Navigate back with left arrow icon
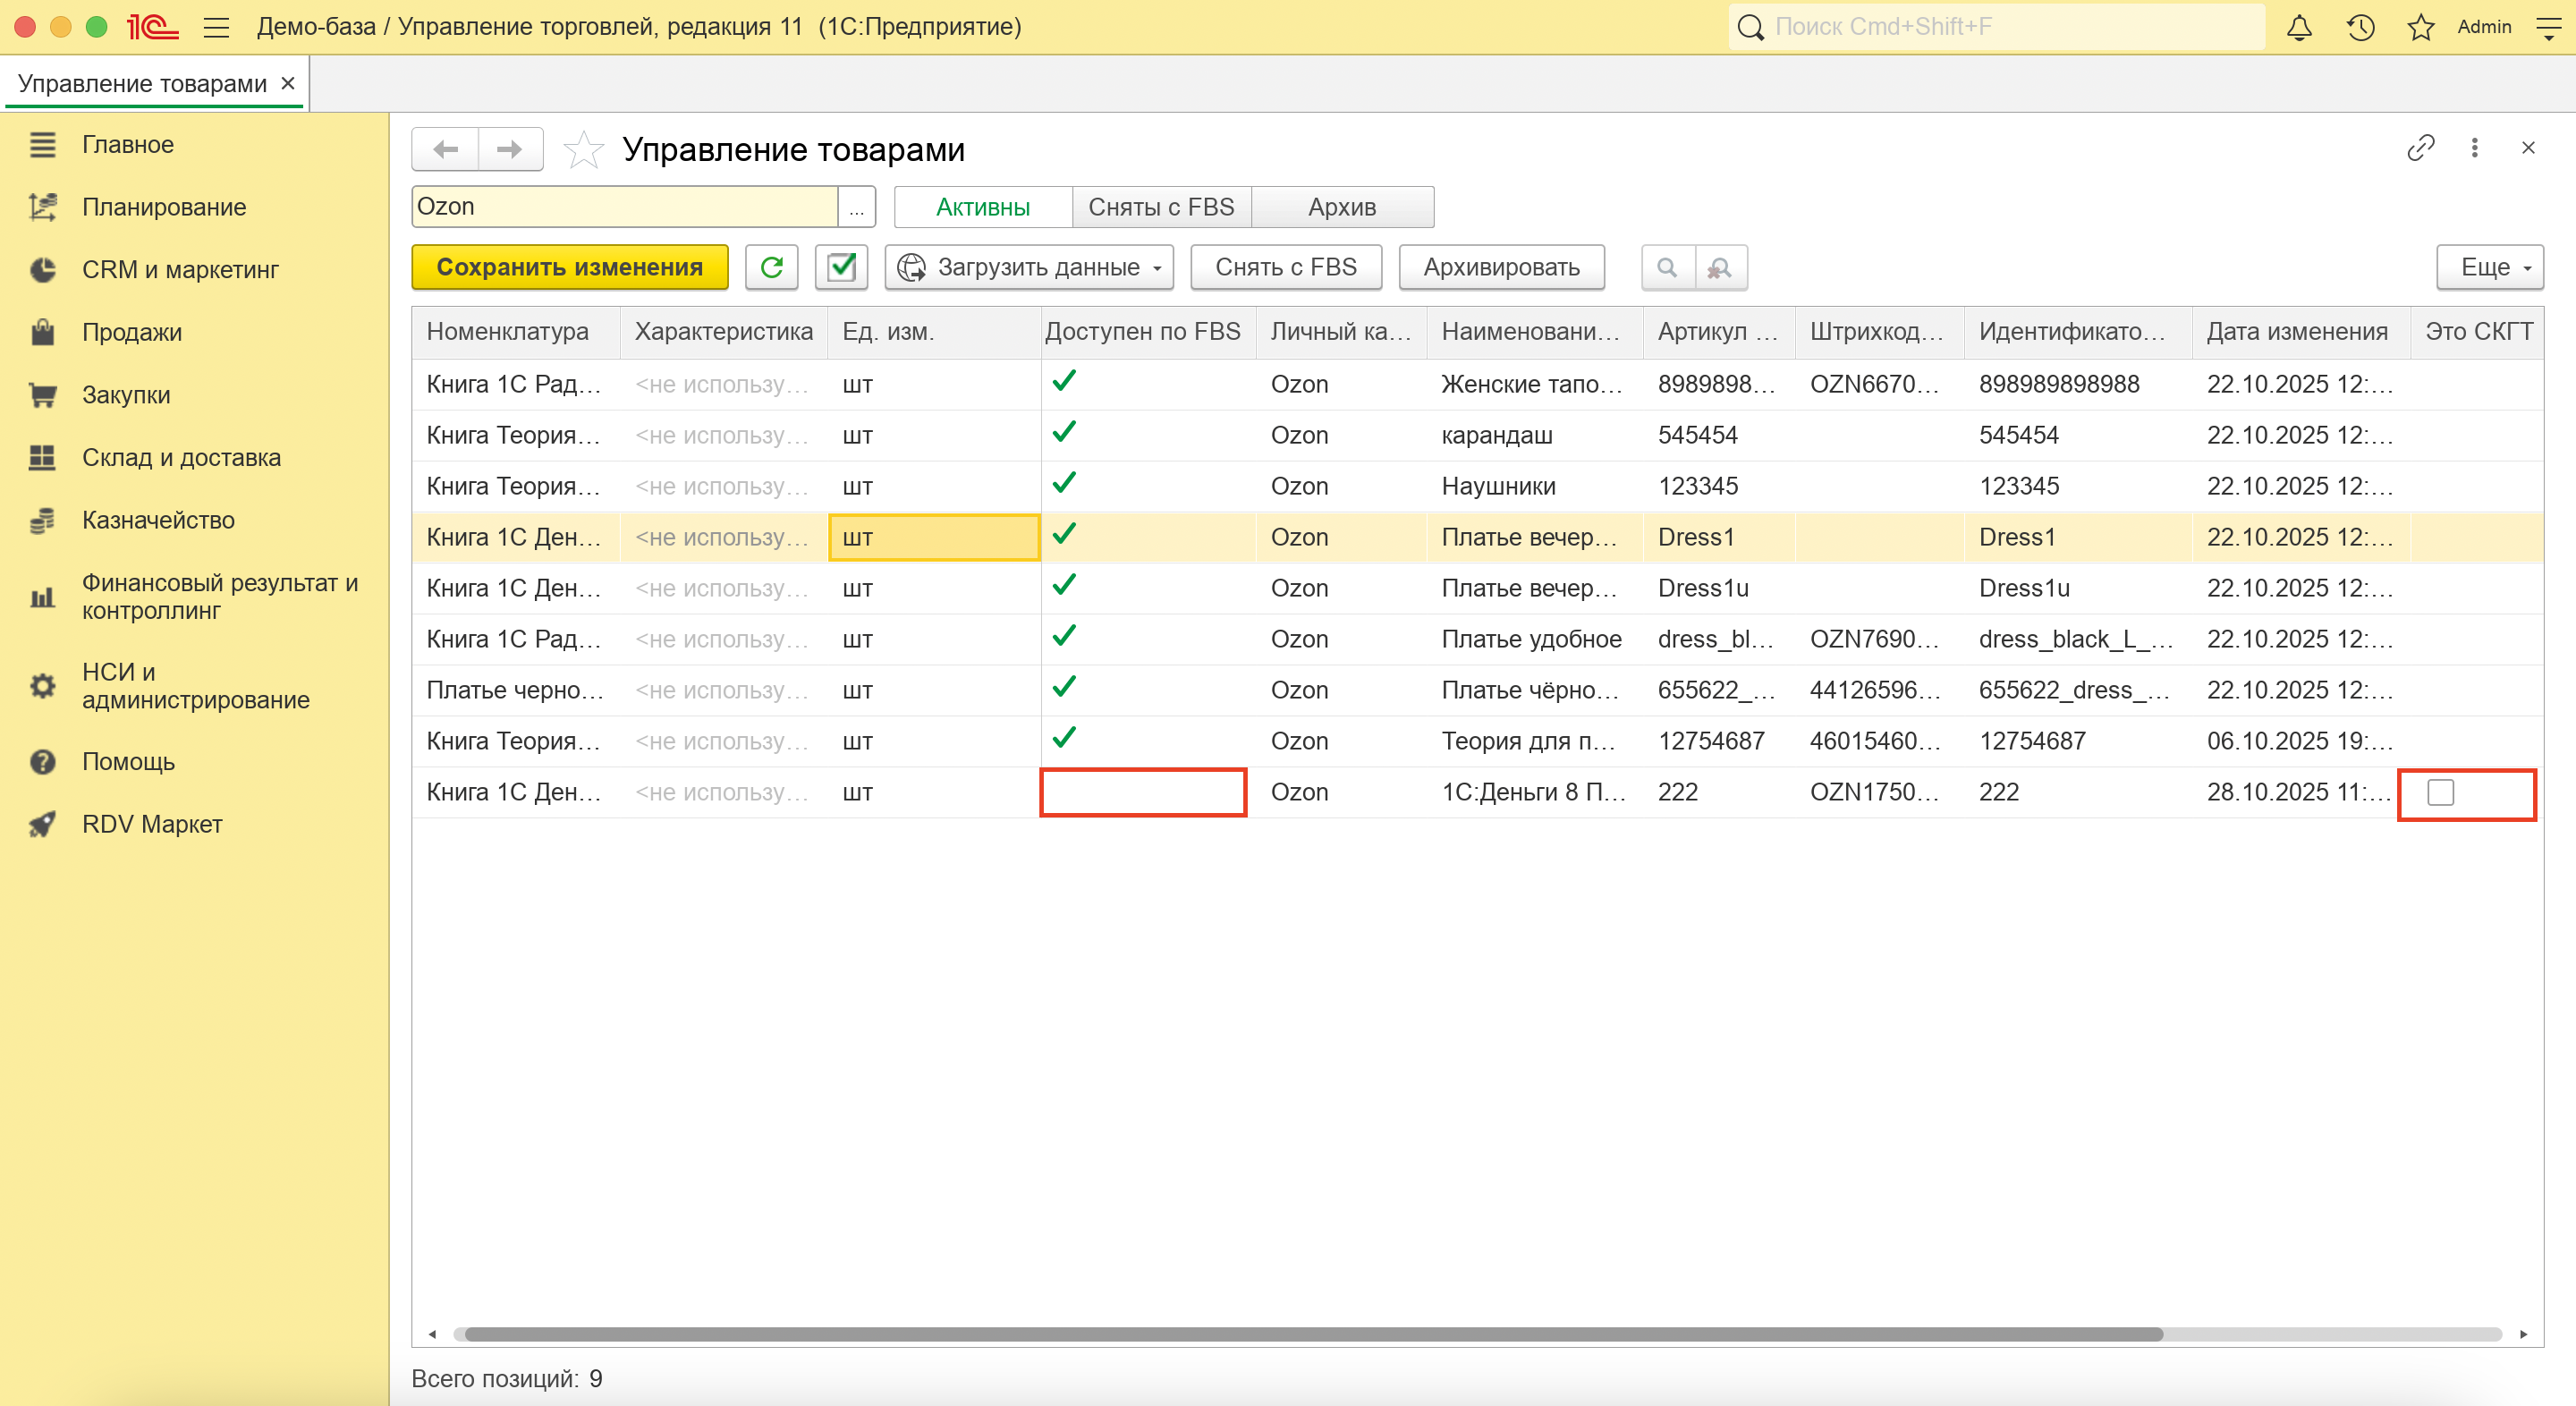The width and height of the screenshot is (2576, 1406). tap(446, 150)
